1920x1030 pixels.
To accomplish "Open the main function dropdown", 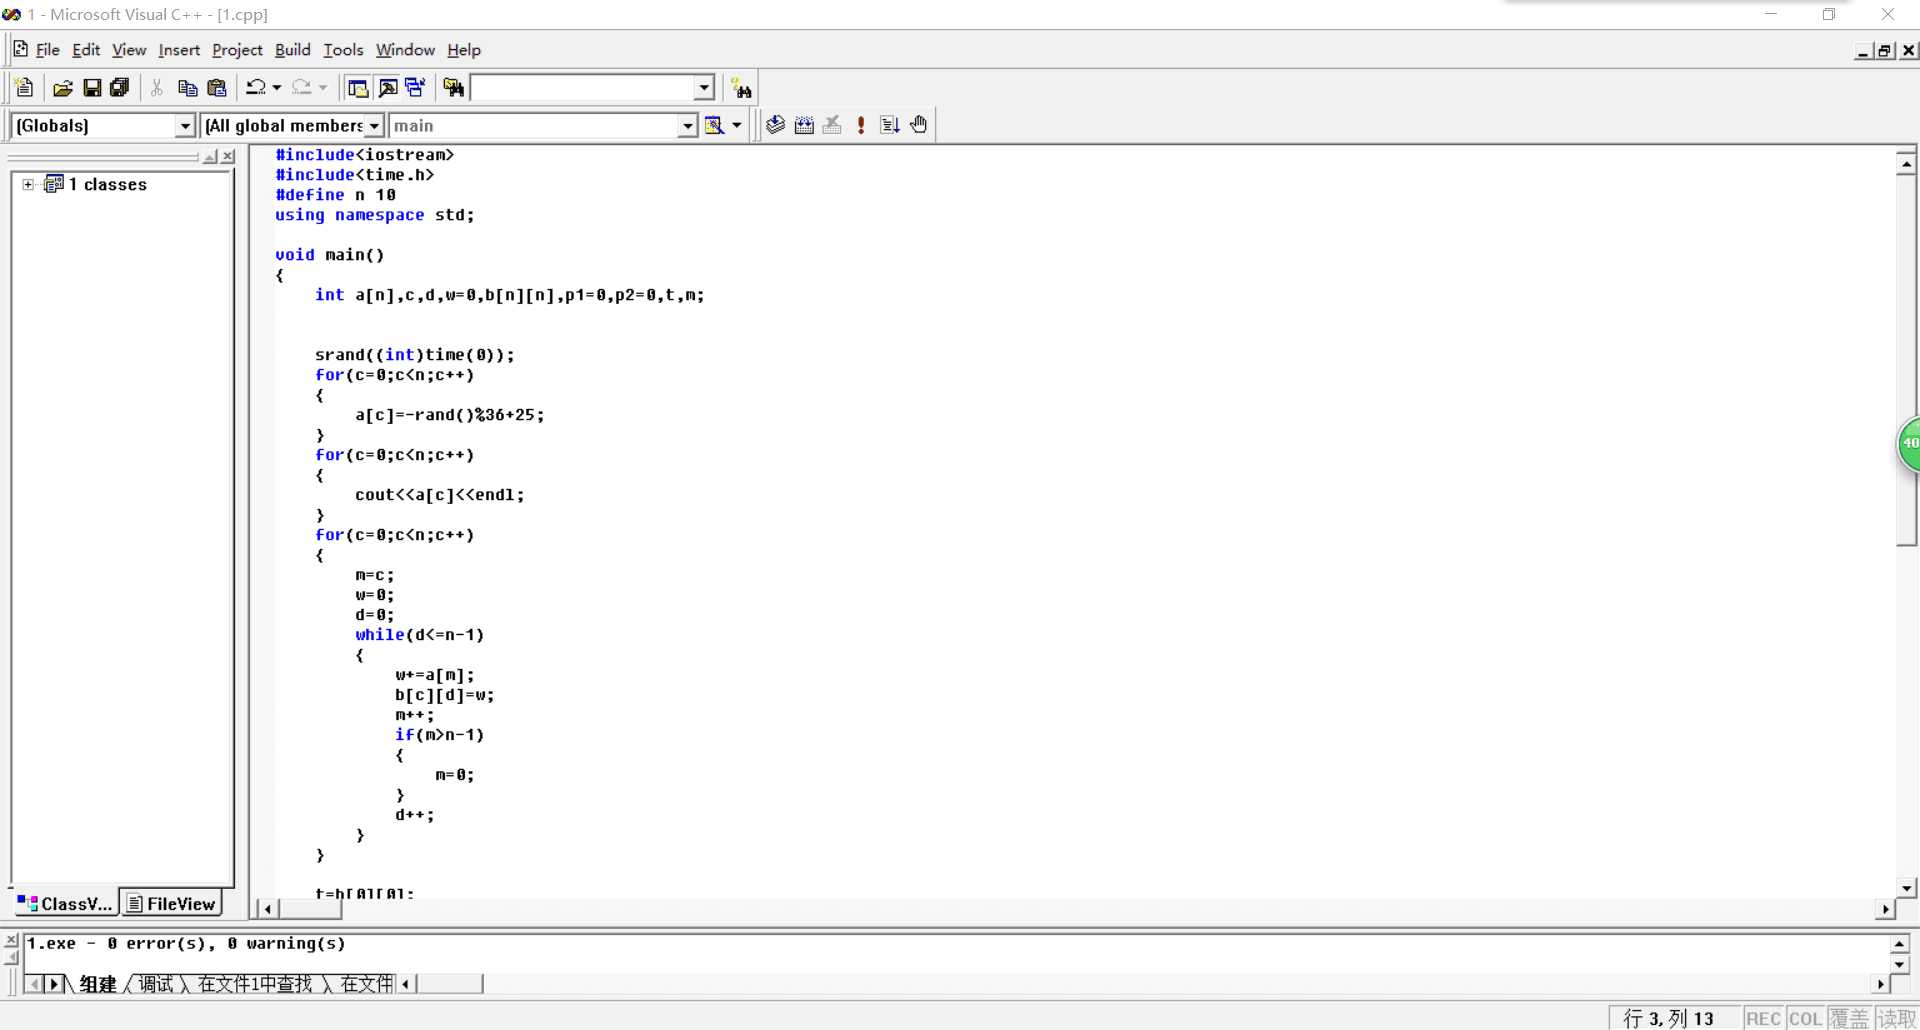I will 687,125.
